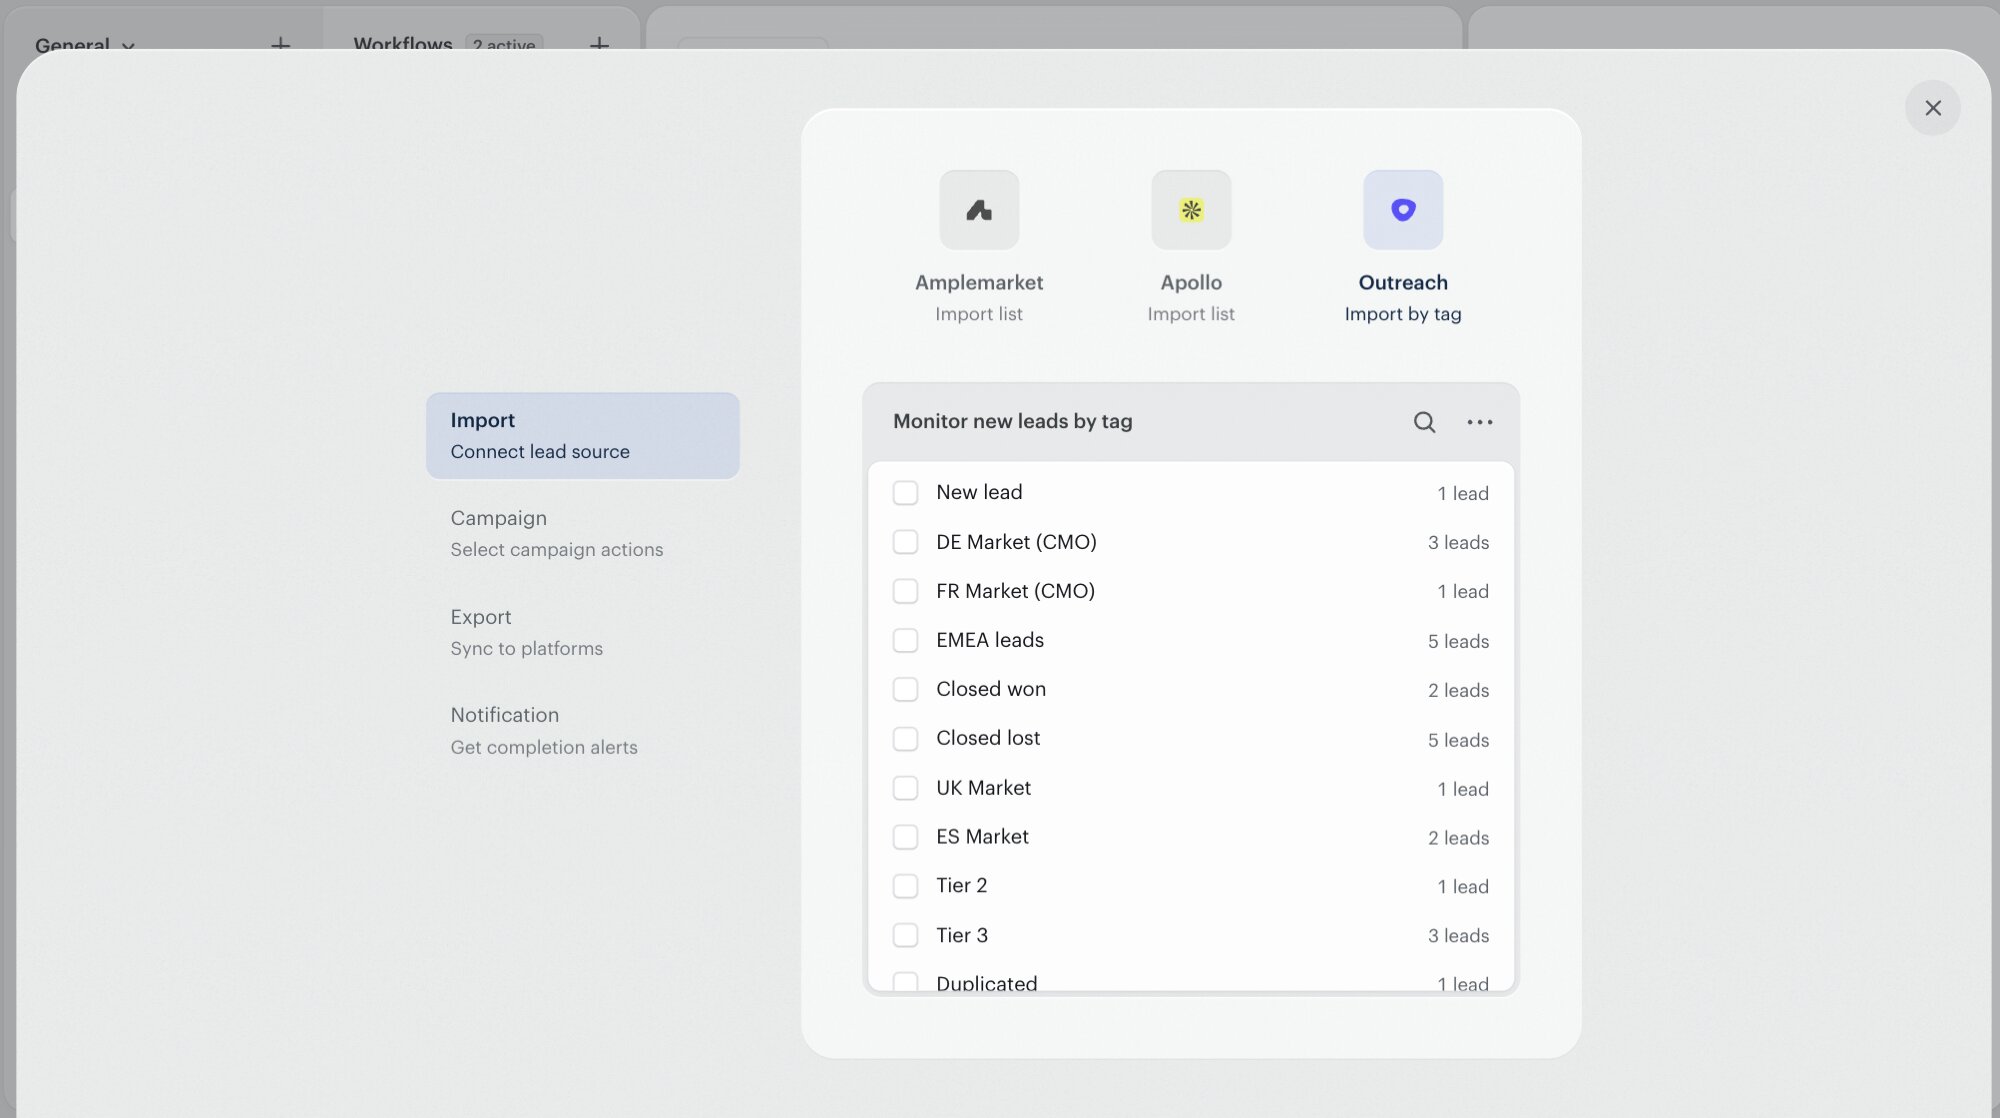The width and height of the screenshot is (2000, 1118).
Task: Expand the General dropdown chevron
Action: click(x=128, y=46)
